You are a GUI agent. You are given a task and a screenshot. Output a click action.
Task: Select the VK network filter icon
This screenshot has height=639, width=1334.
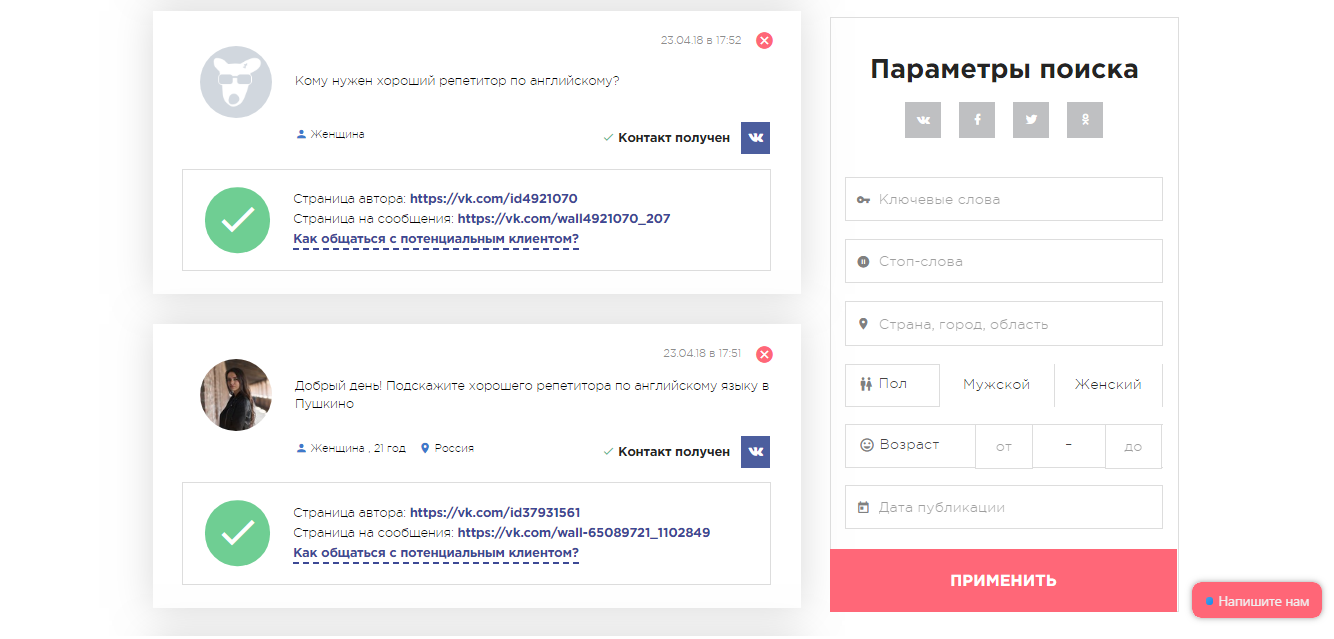tap(922, 119)
